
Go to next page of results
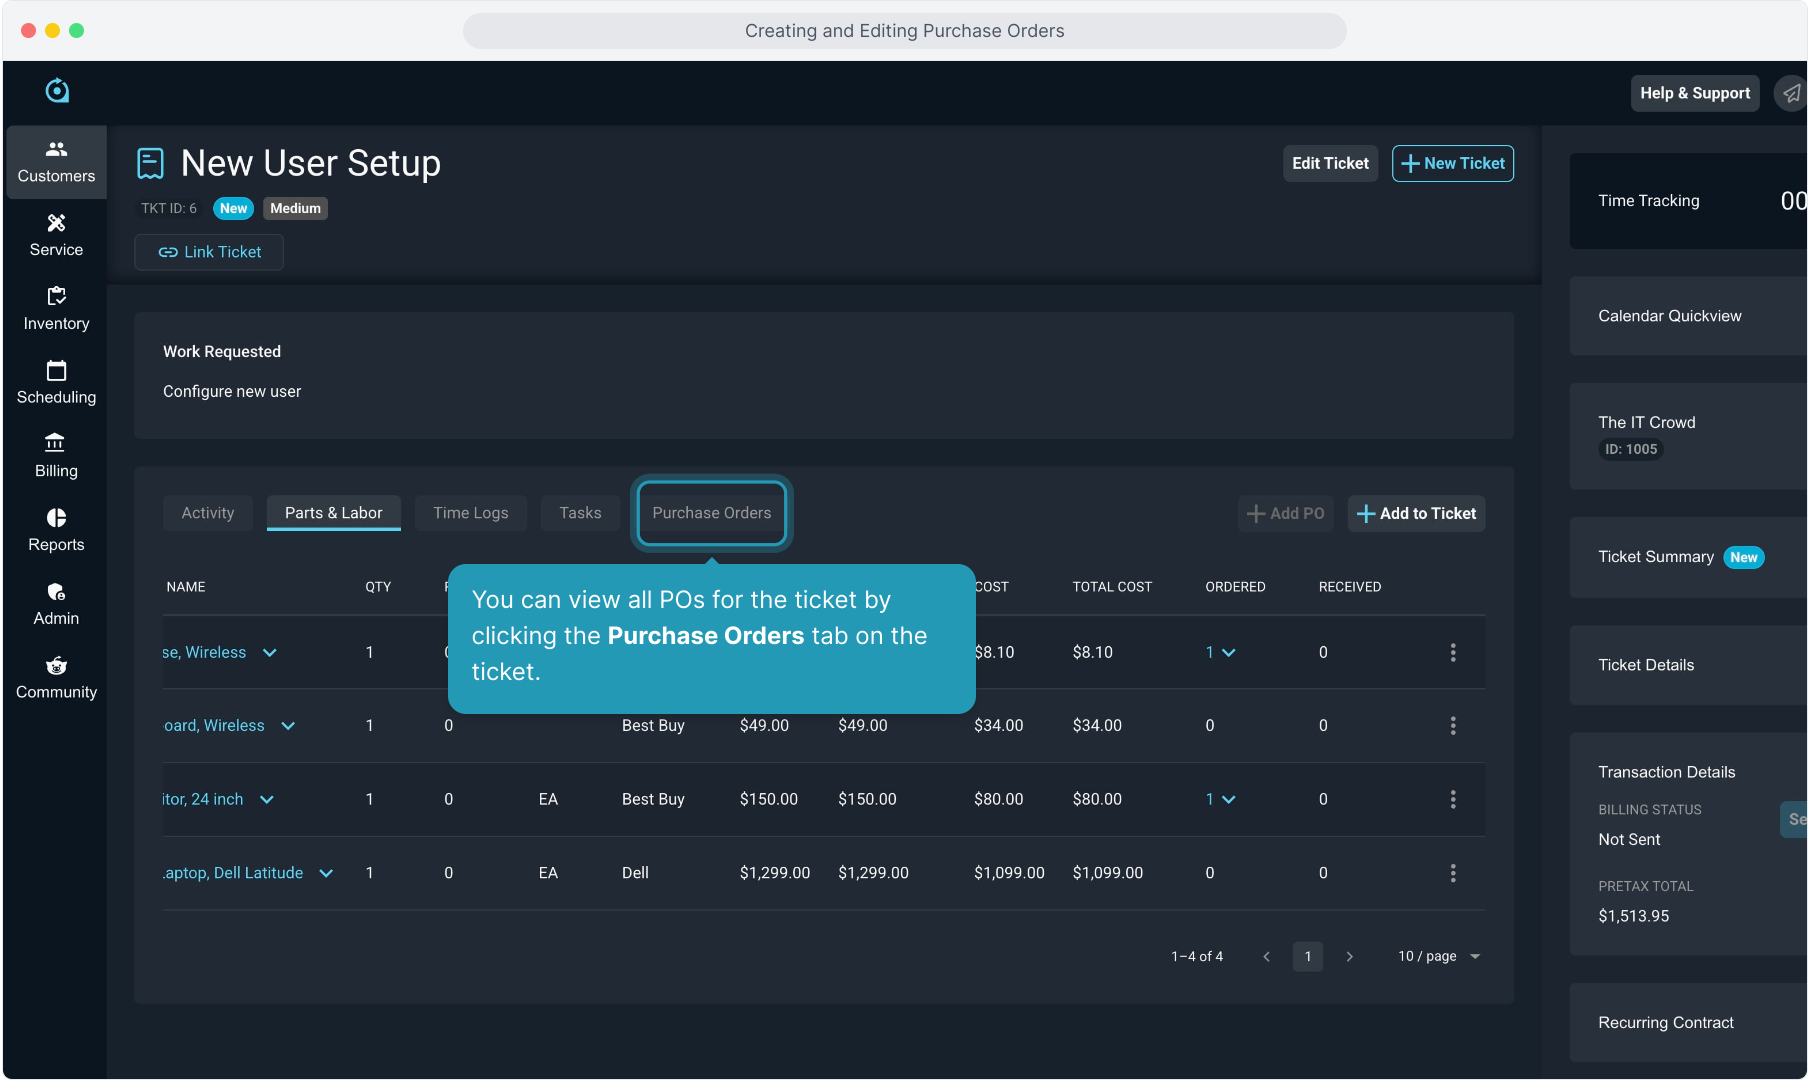point(1349,957)
